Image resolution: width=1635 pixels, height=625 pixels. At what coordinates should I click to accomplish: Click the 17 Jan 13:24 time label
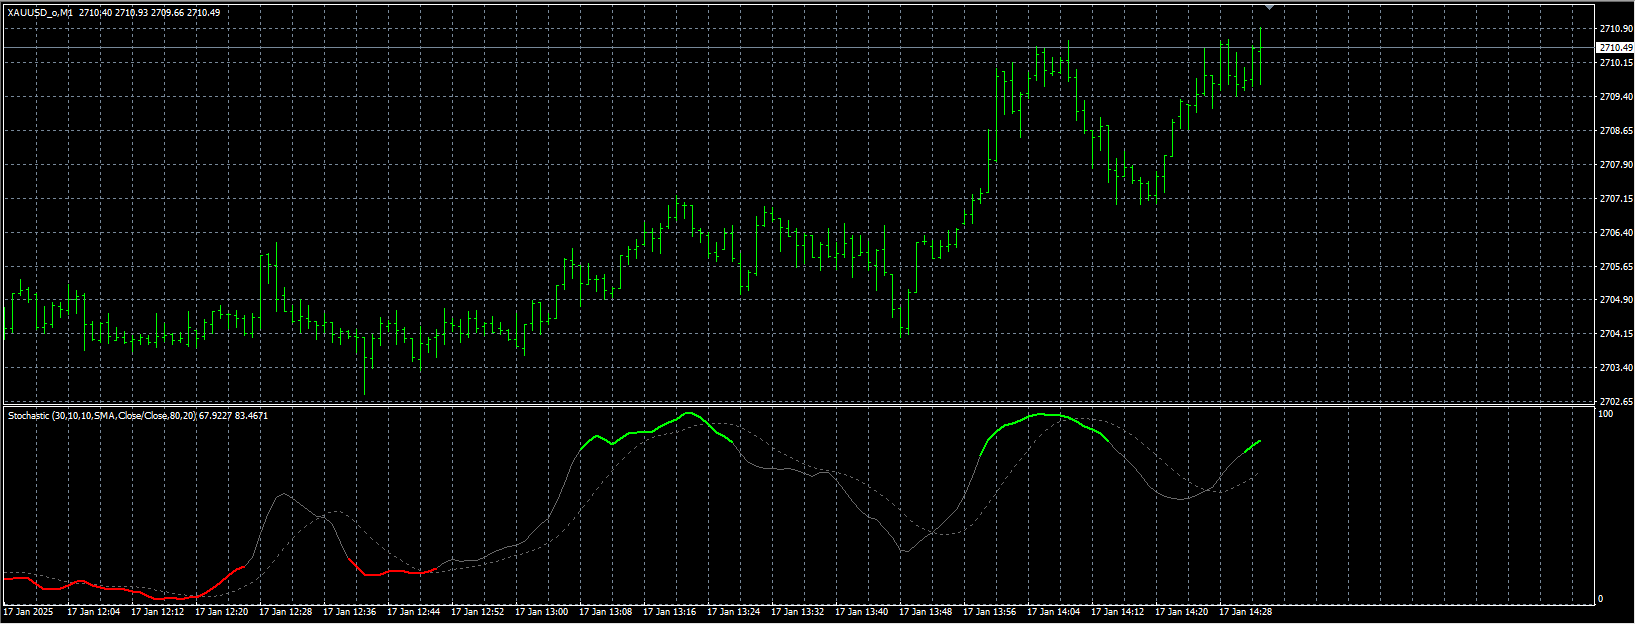[x=733, y=611]
